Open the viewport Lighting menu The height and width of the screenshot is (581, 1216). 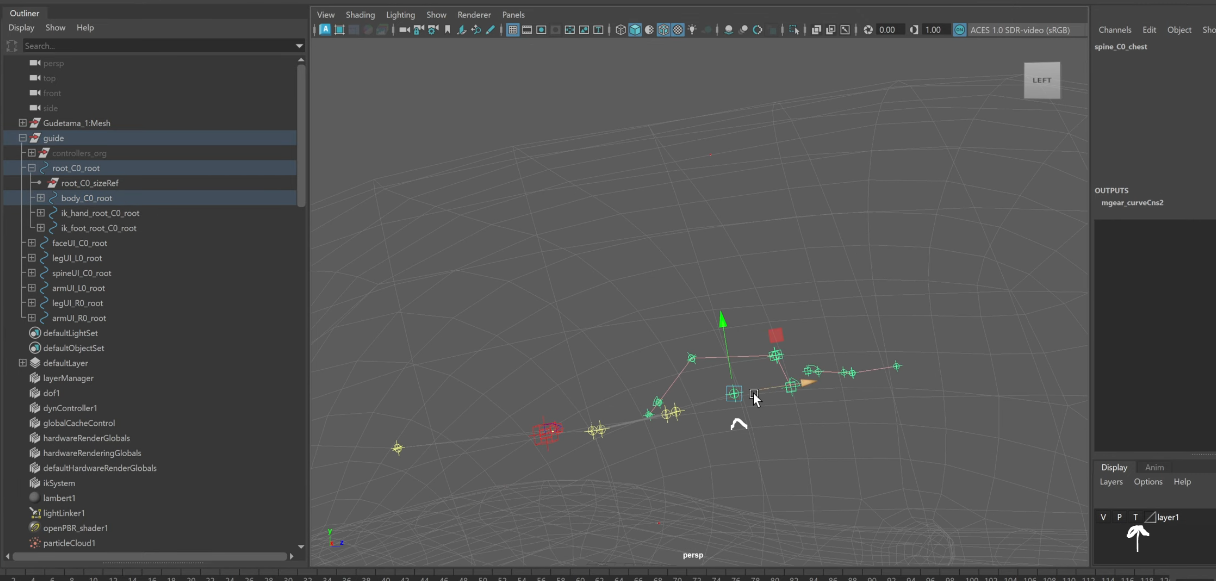(400, 15)
